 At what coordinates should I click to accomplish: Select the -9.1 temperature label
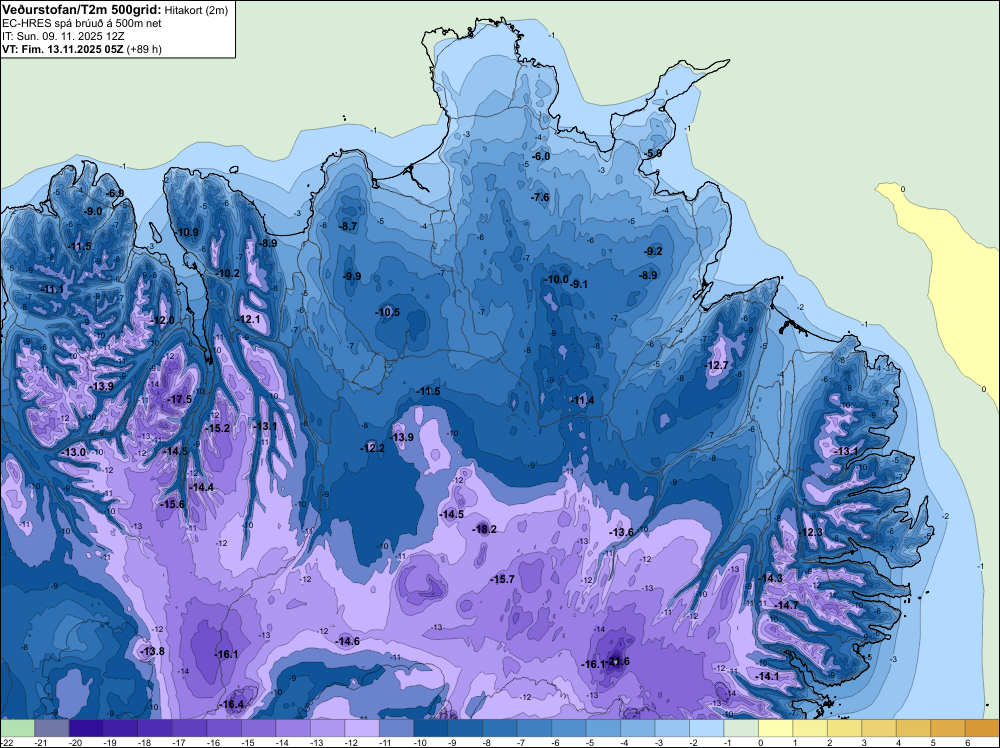click(579, 284)
